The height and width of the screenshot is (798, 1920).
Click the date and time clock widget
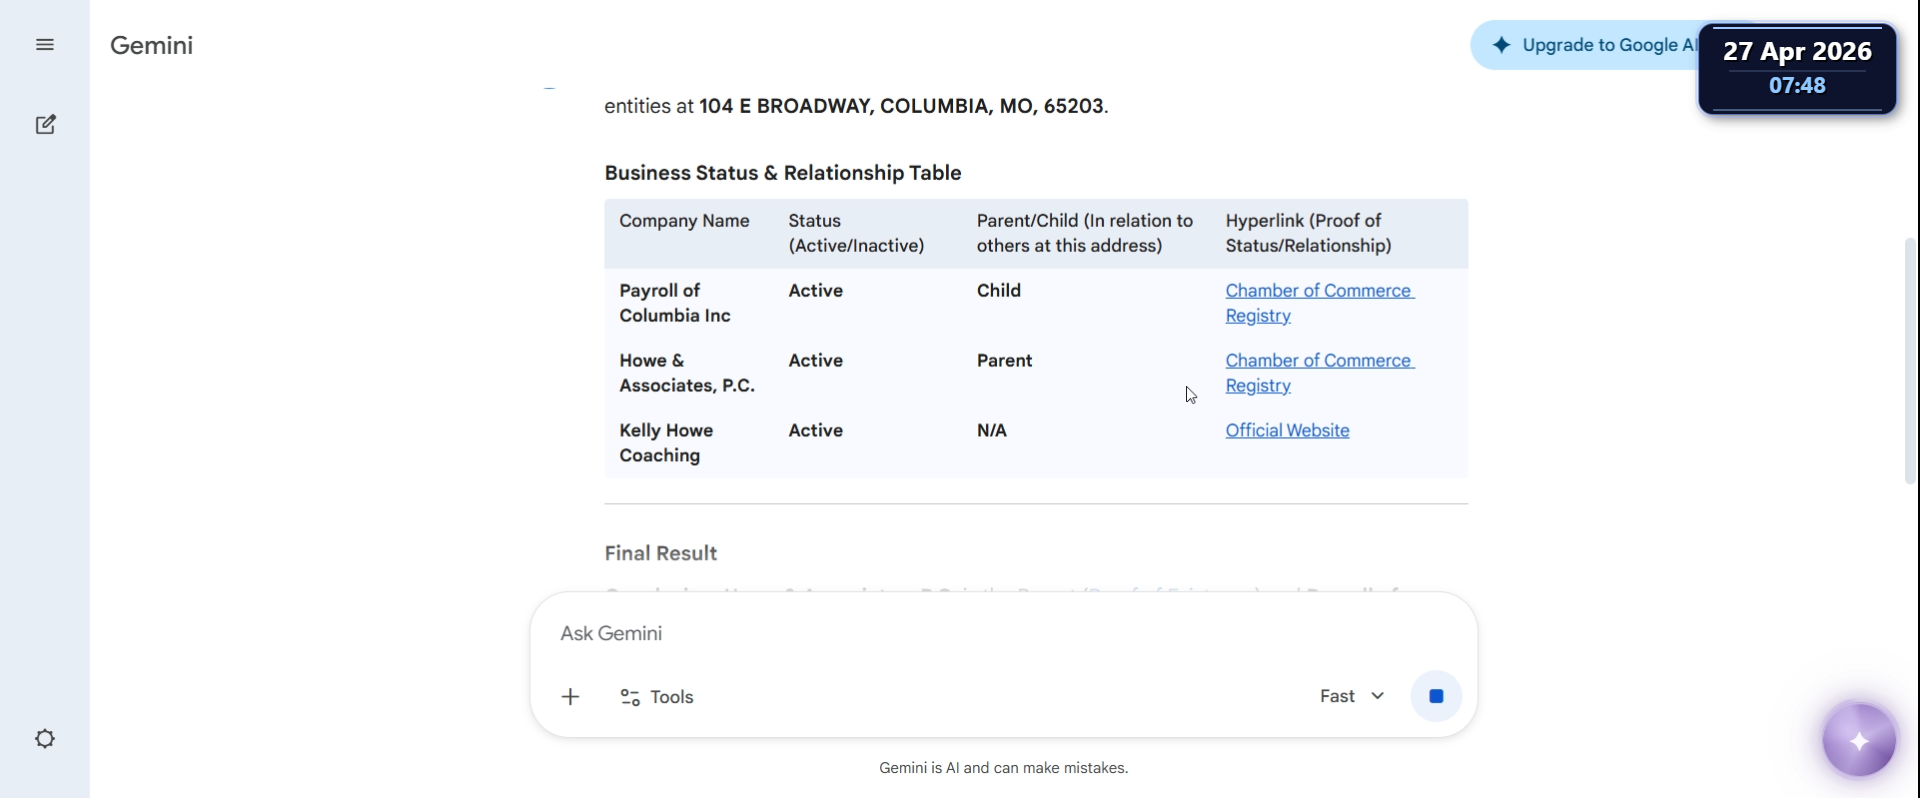pyautogui.click(x=1797, y=69)
